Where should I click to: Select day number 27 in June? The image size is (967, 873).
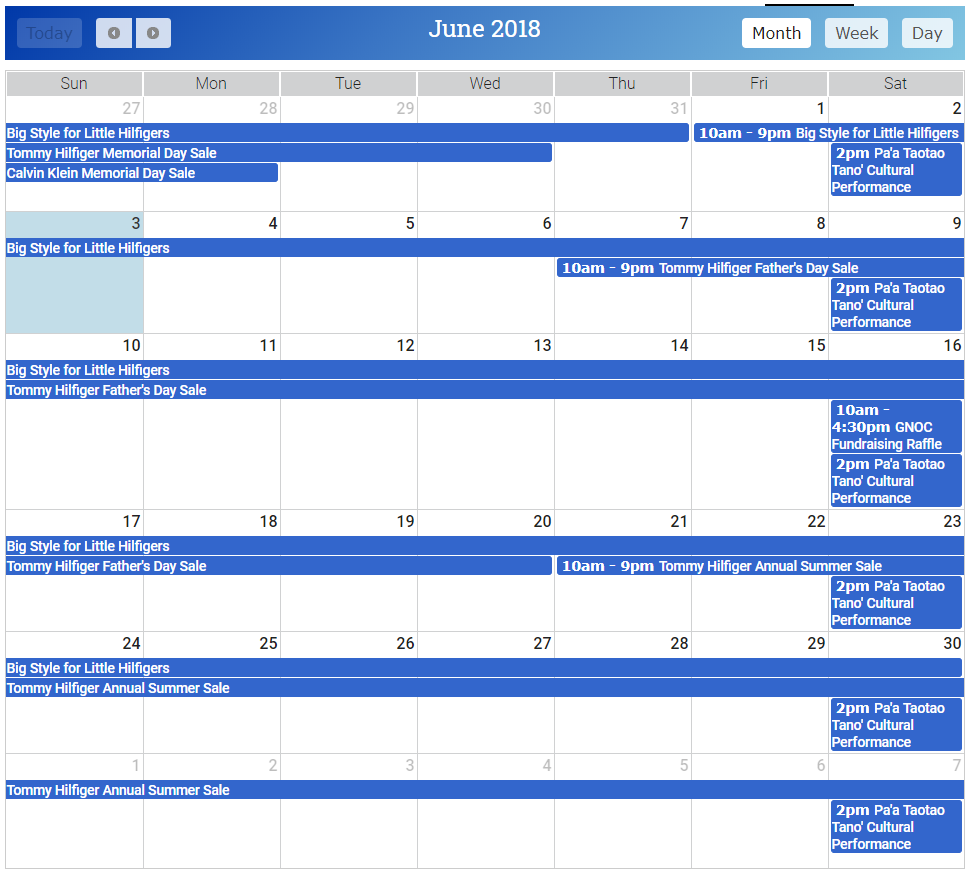[x=542, y=644]
